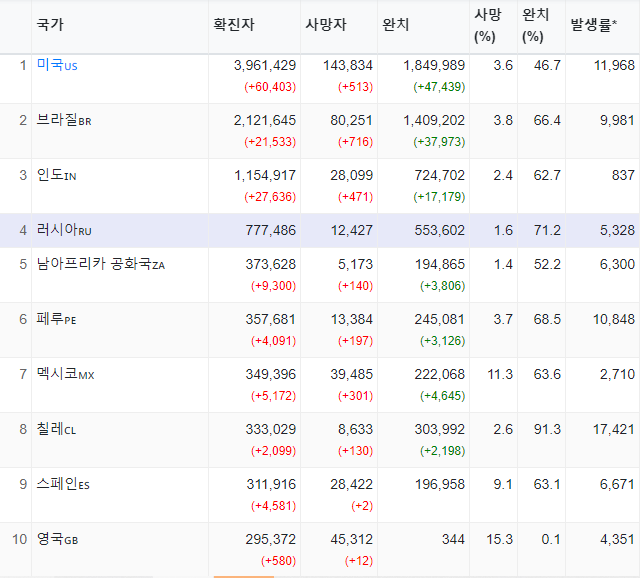Viewport: 640px width, 578px height.
Task: Select the 브라질 BR row
Action: [x=320, y=131]
